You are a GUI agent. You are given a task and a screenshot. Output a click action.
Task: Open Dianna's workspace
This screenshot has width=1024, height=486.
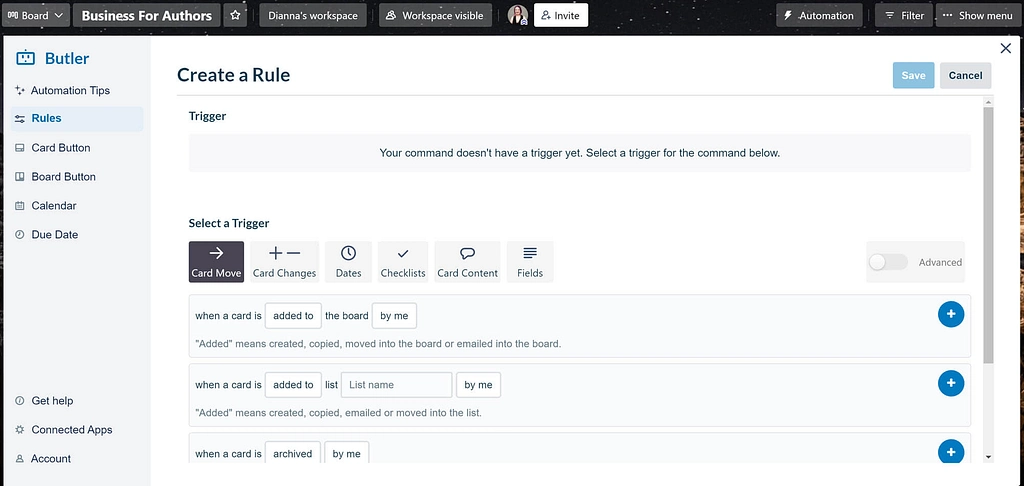(x=313, y=16)
